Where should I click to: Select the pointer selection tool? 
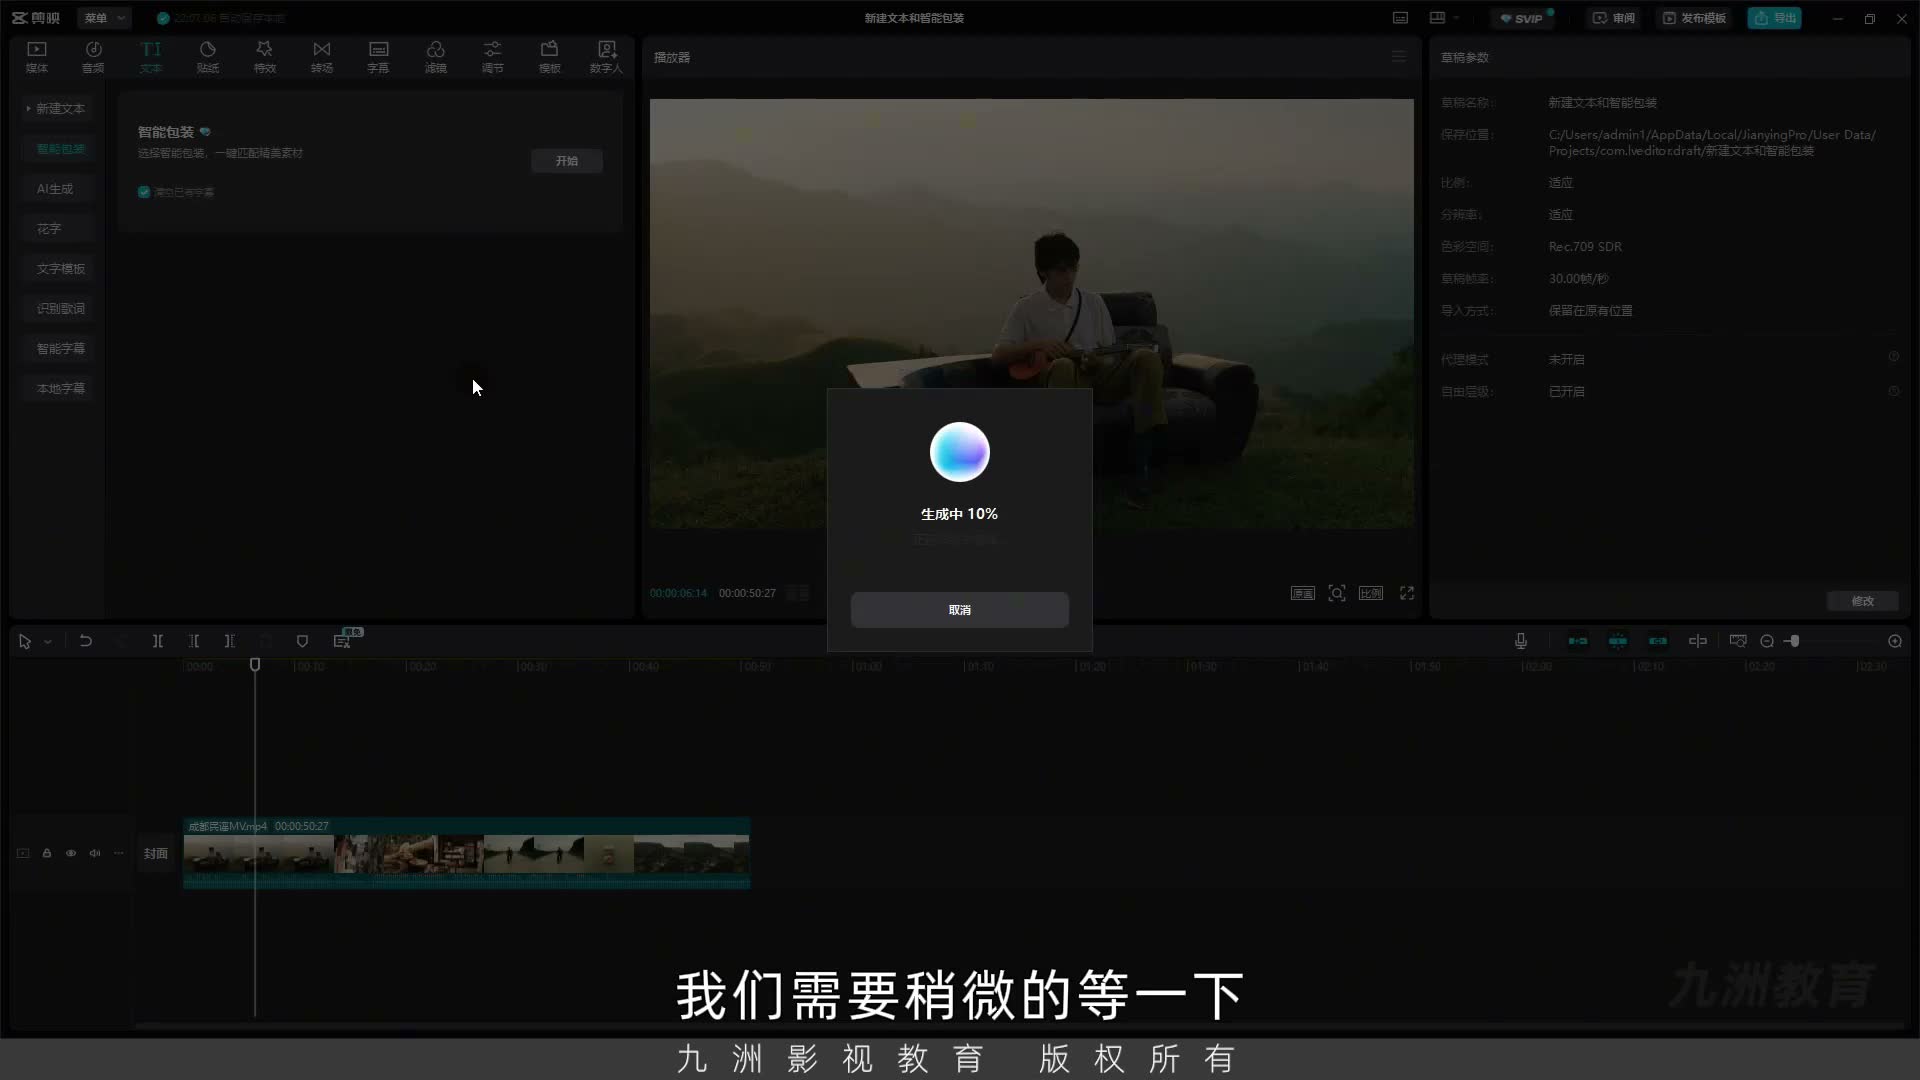25,641
